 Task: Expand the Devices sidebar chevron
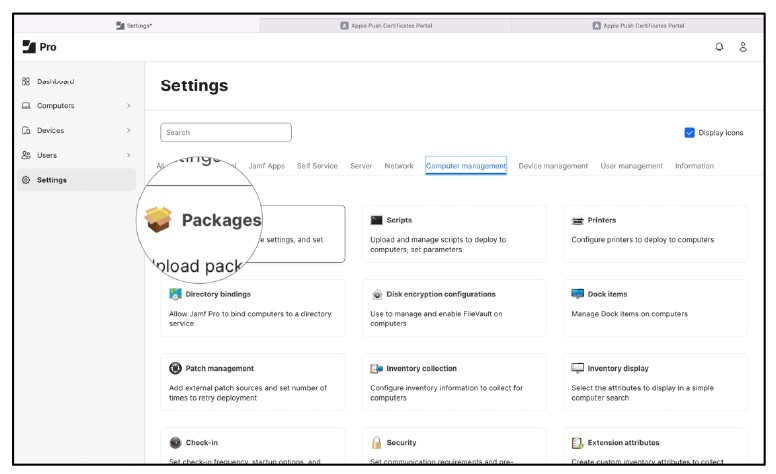click(x=128, y=130)
